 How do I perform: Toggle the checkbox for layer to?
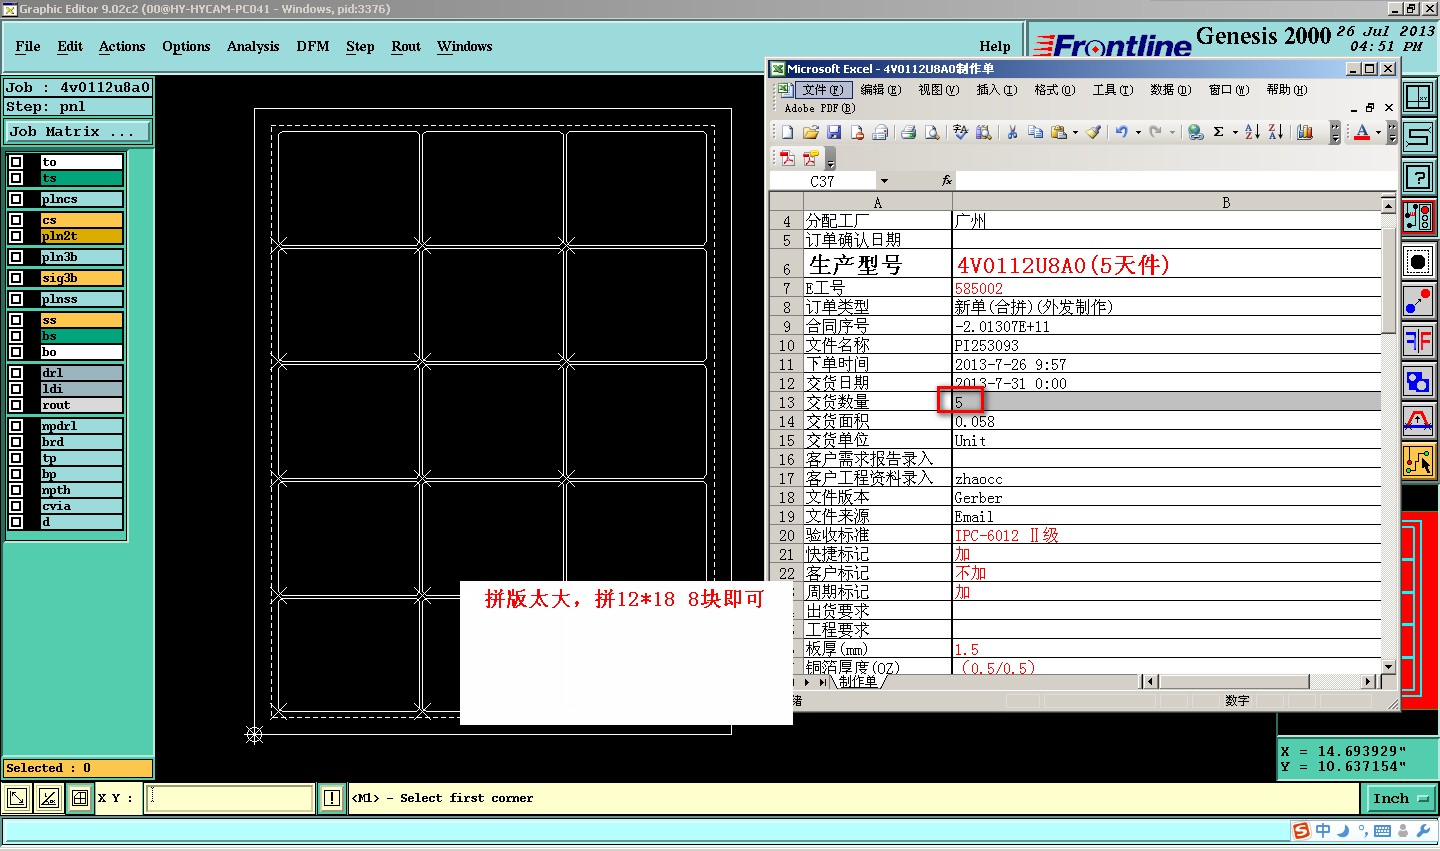pyautogui.click(x=16, y=162)
